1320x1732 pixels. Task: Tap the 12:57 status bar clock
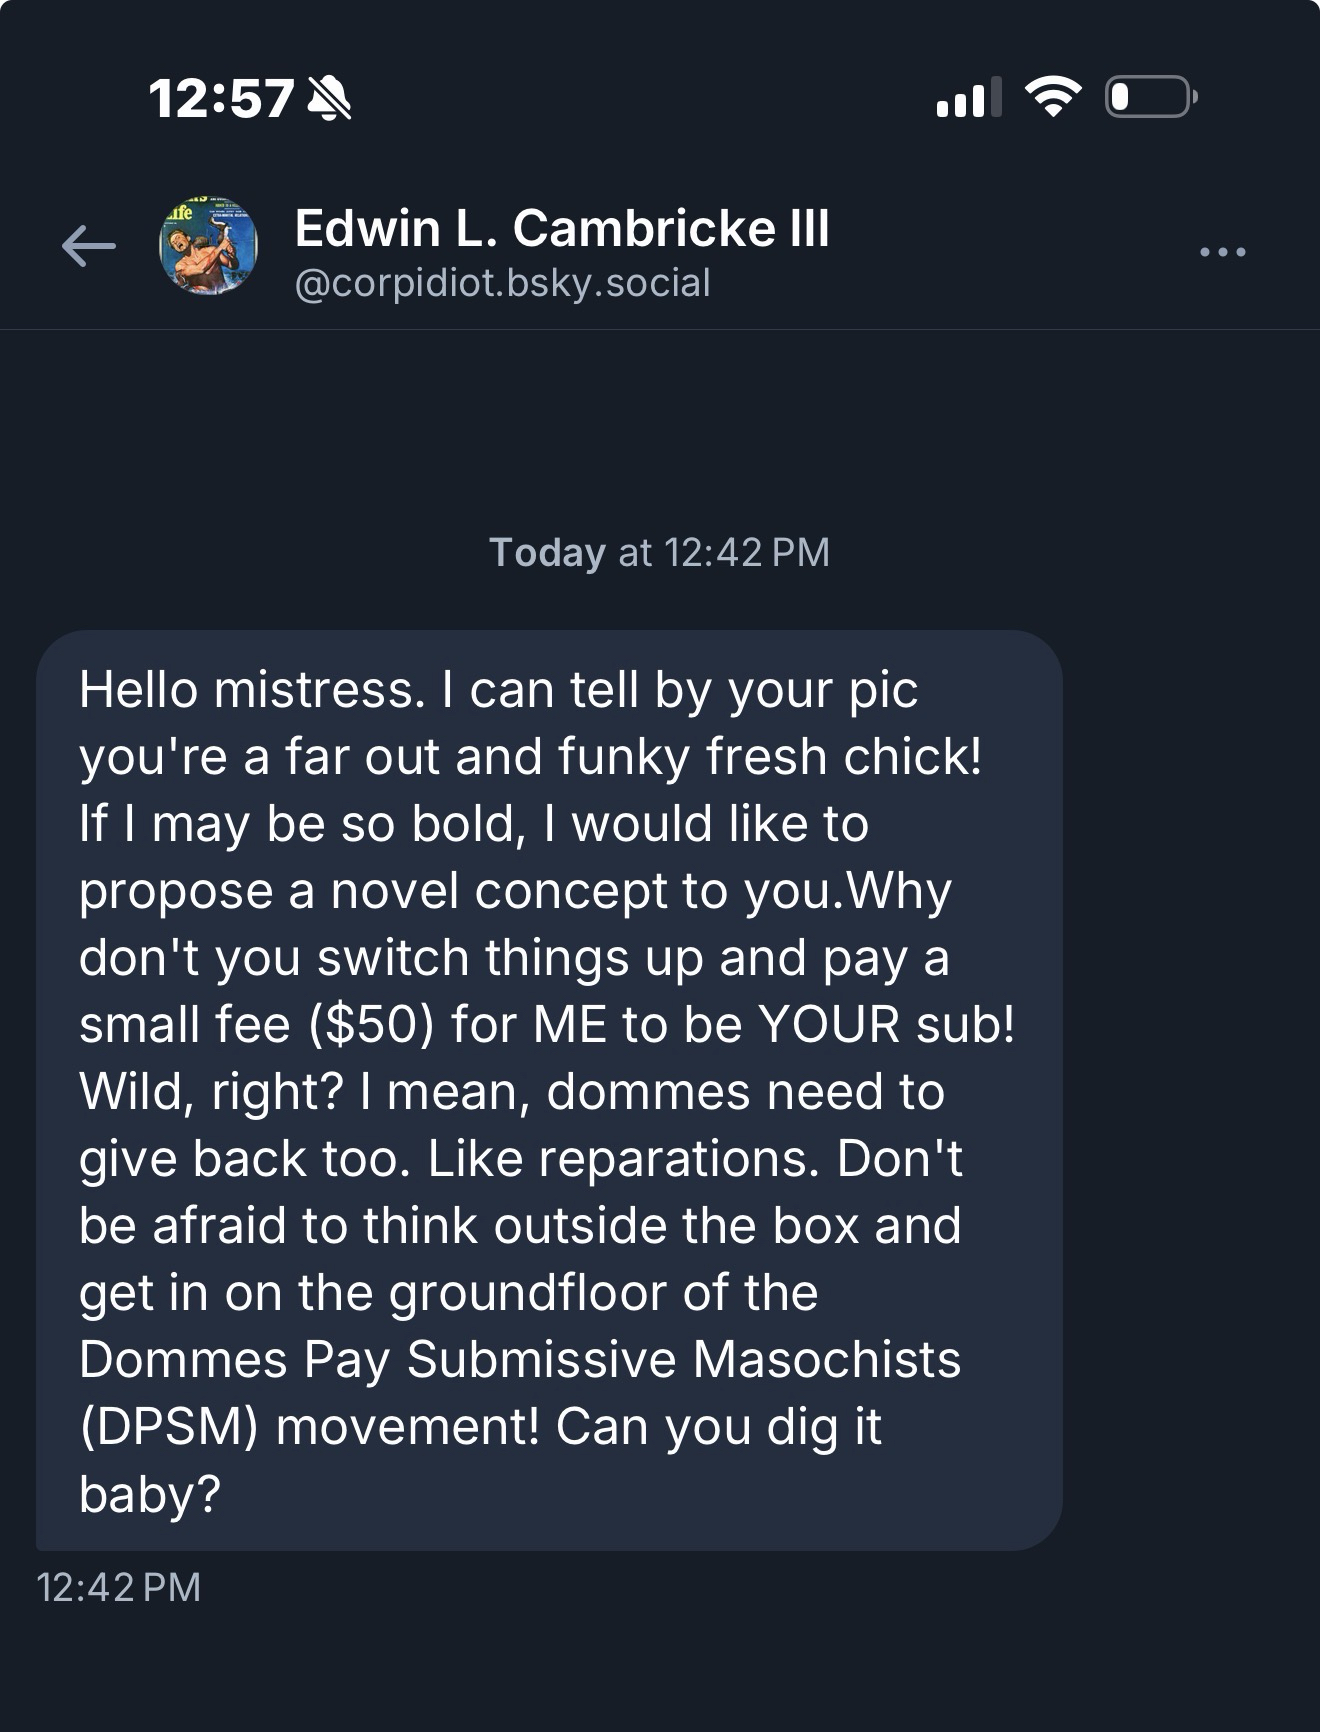pyautogui.click(x=221, y=99)
